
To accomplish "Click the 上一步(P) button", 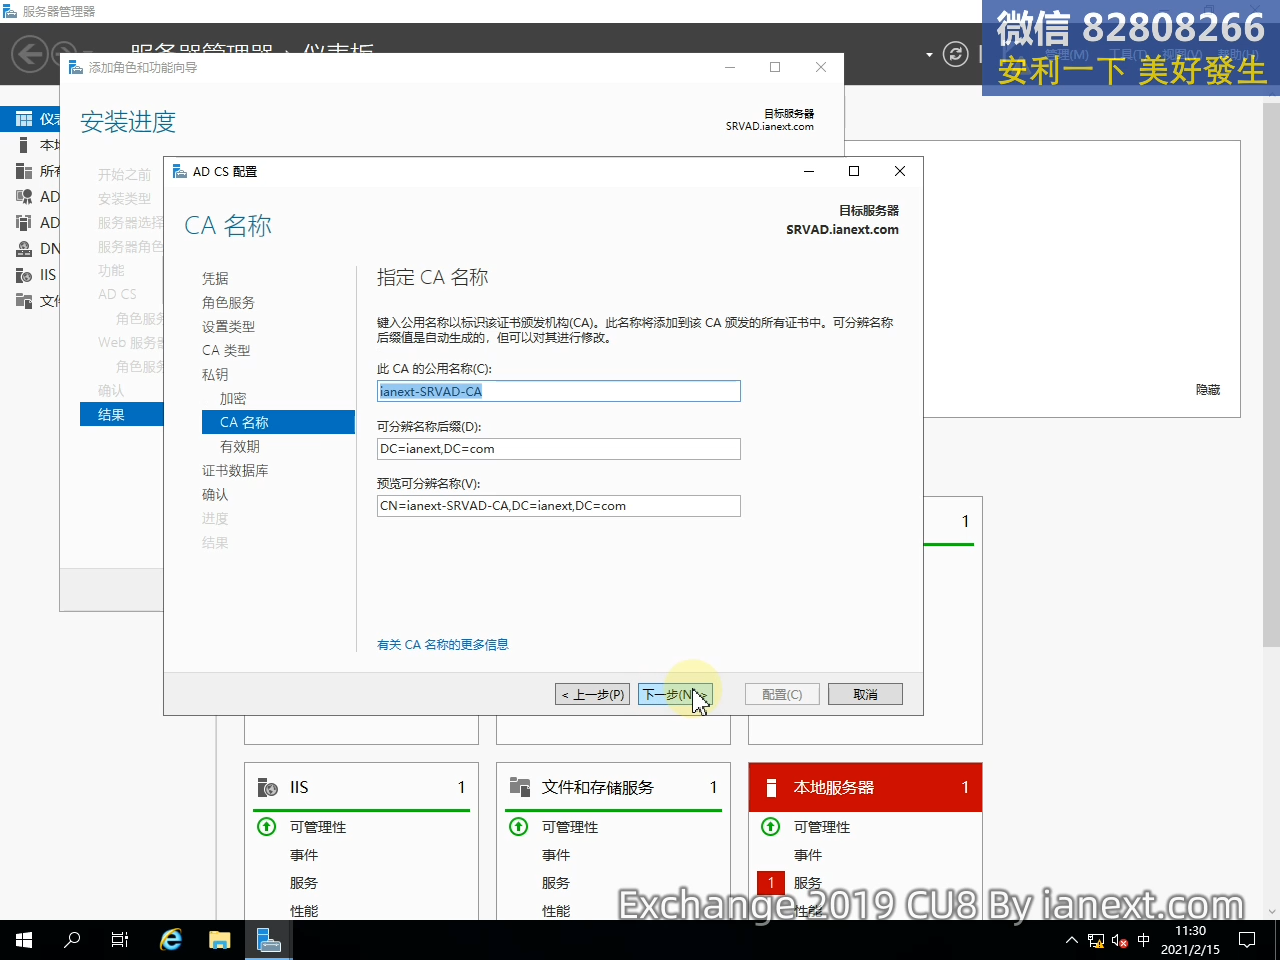I will (x=593, y=694).
